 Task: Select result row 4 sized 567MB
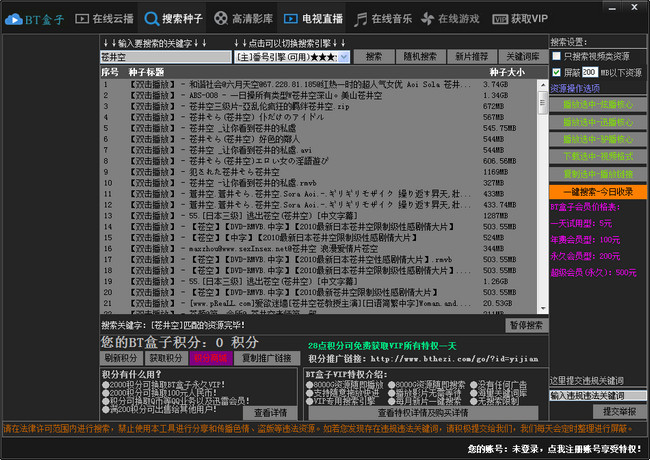318,117
